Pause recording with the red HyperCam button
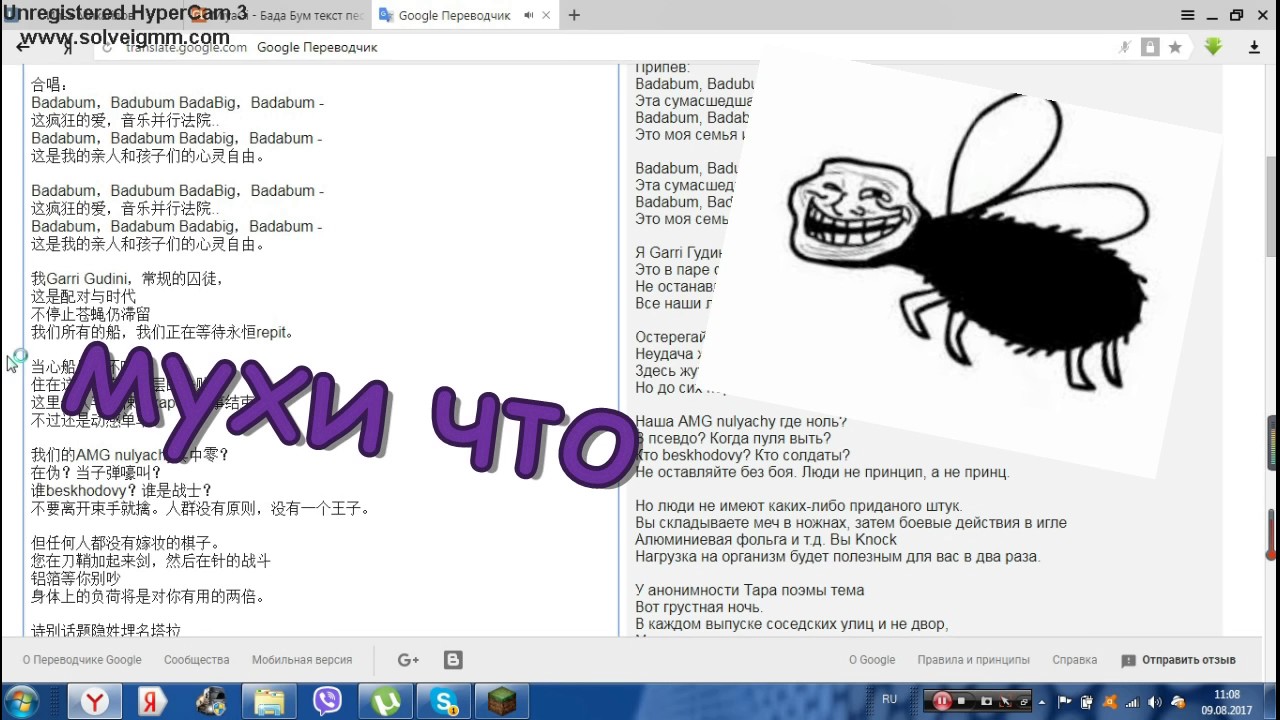Screen dimensions: 1280x720 (941, 701)
